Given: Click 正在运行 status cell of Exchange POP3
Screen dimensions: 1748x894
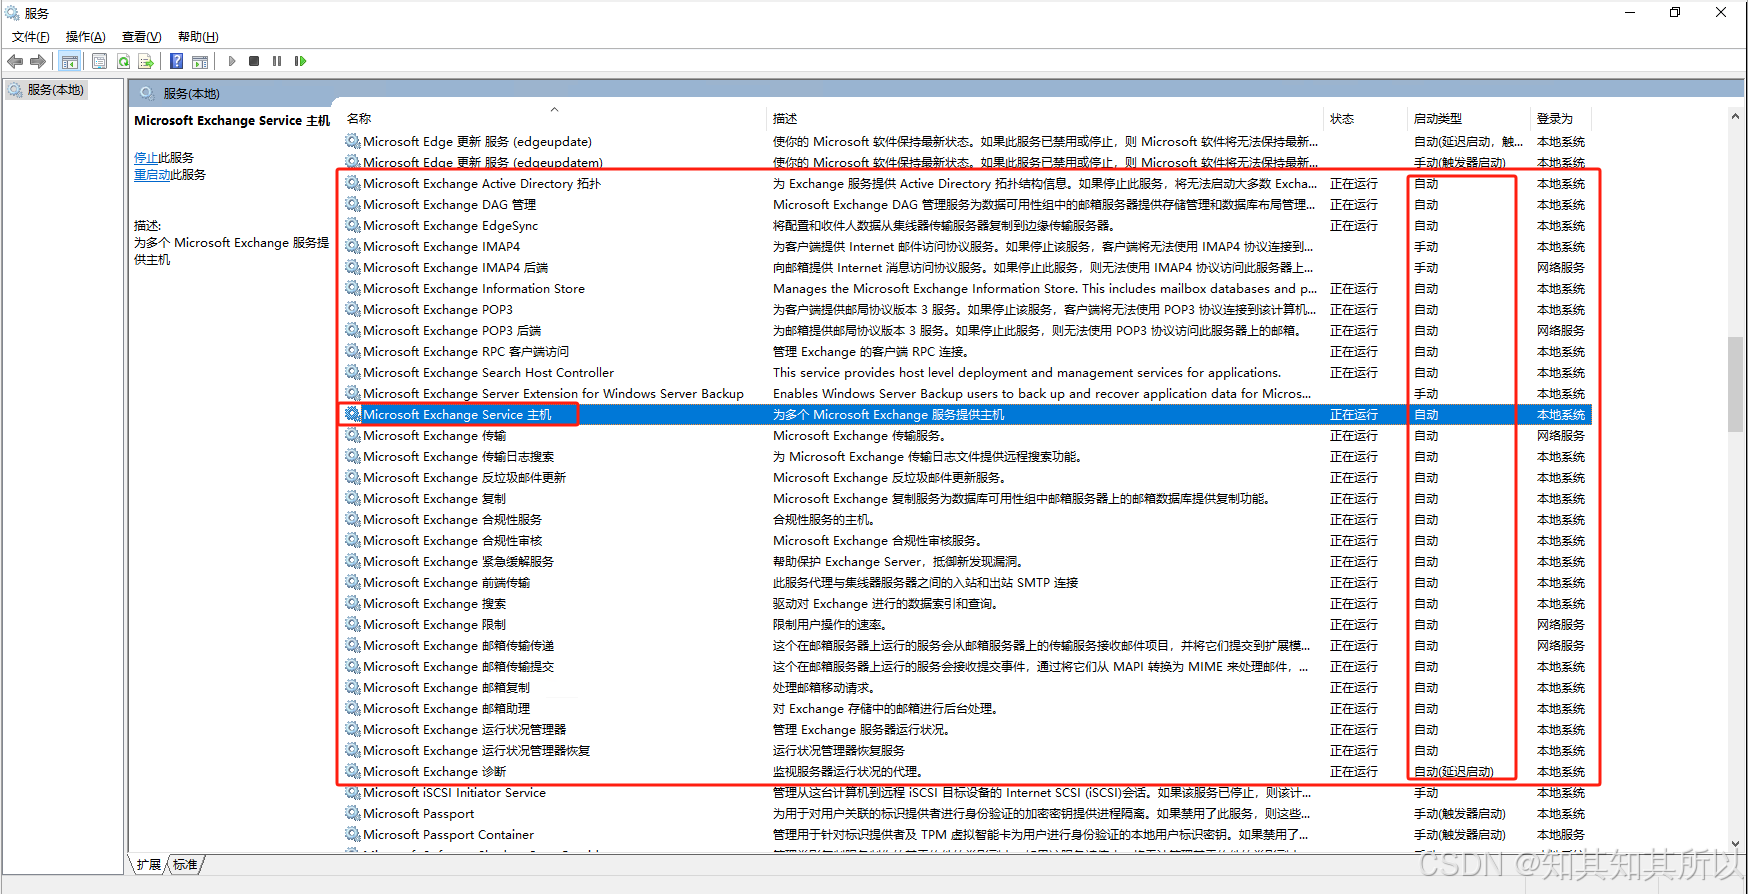Looking at the screenshot, I should pos(1353,309).
